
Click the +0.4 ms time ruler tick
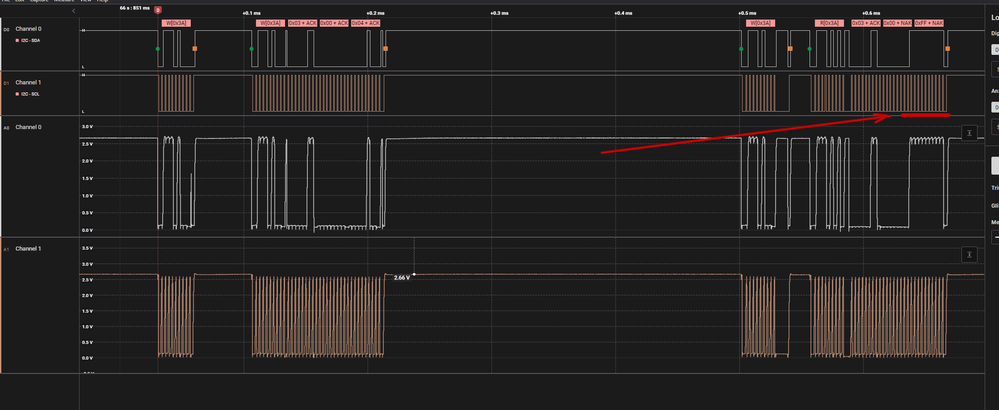point(623,13)
